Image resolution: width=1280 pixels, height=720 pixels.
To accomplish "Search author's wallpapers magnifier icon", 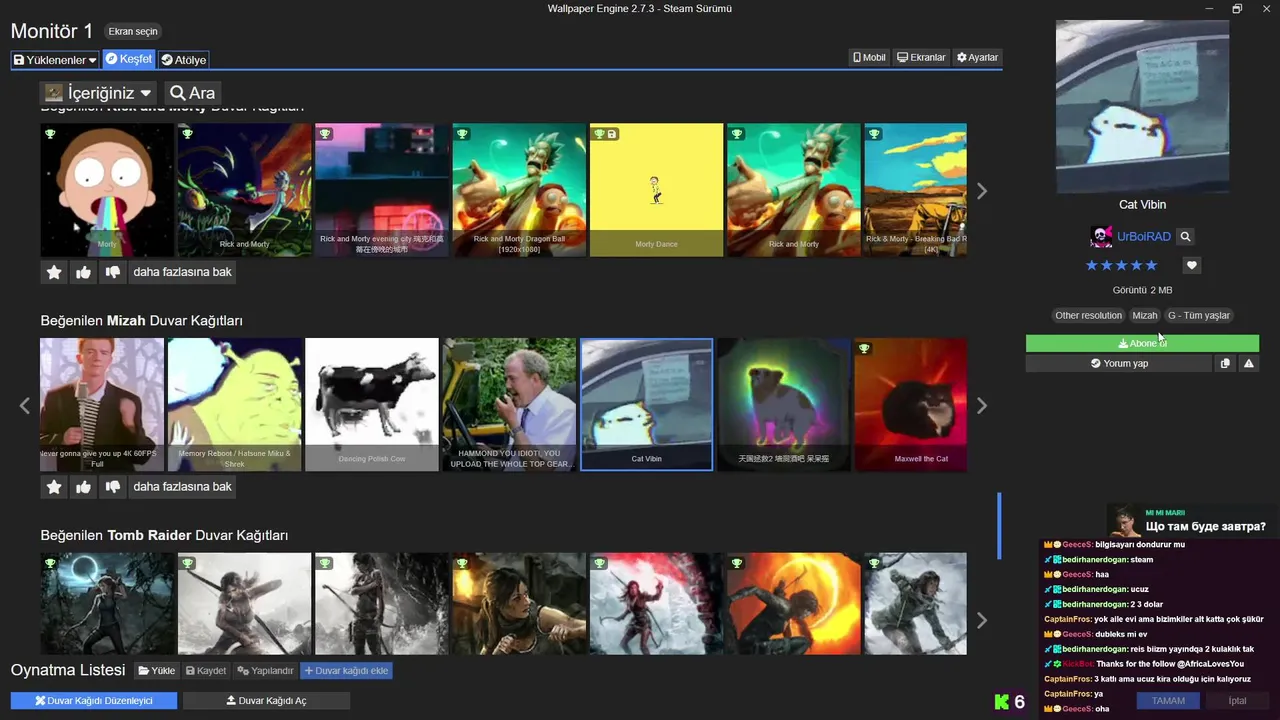I will (x=1185, y=237).
